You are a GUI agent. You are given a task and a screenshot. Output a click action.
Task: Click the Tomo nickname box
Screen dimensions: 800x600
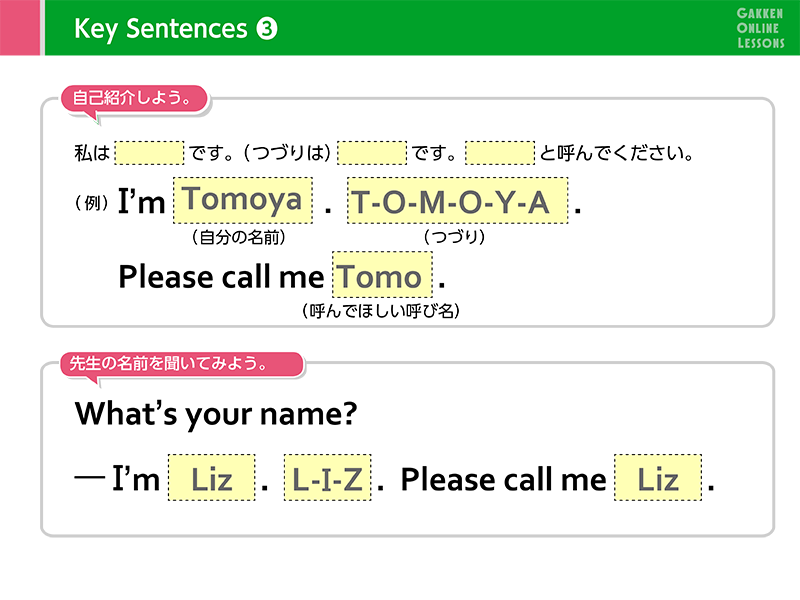click(x=382, y=275)
